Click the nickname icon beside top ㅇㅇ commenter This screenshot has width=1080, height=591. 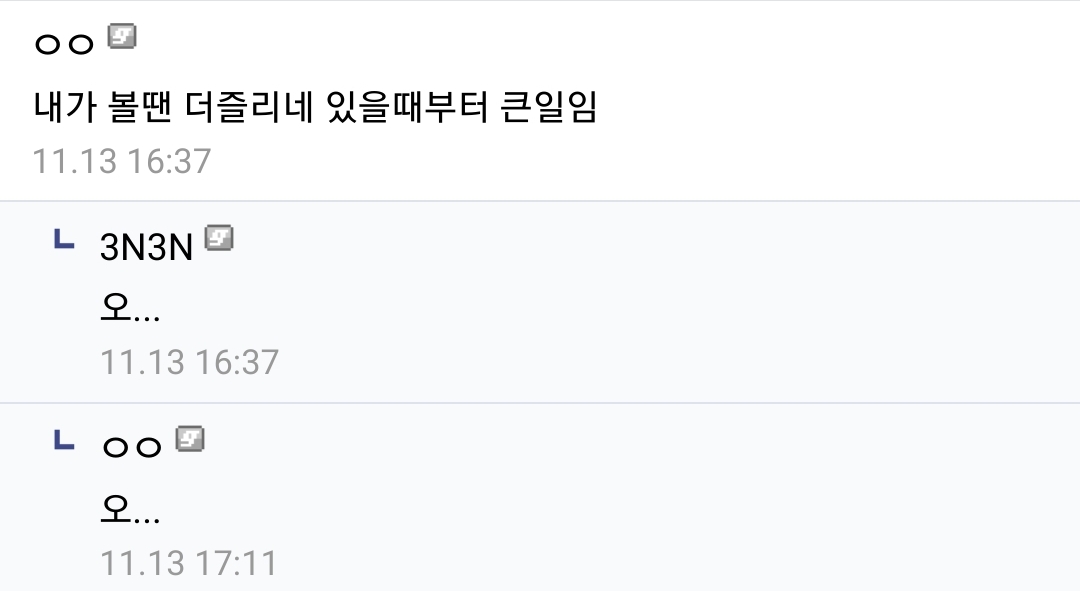[121, 38]
